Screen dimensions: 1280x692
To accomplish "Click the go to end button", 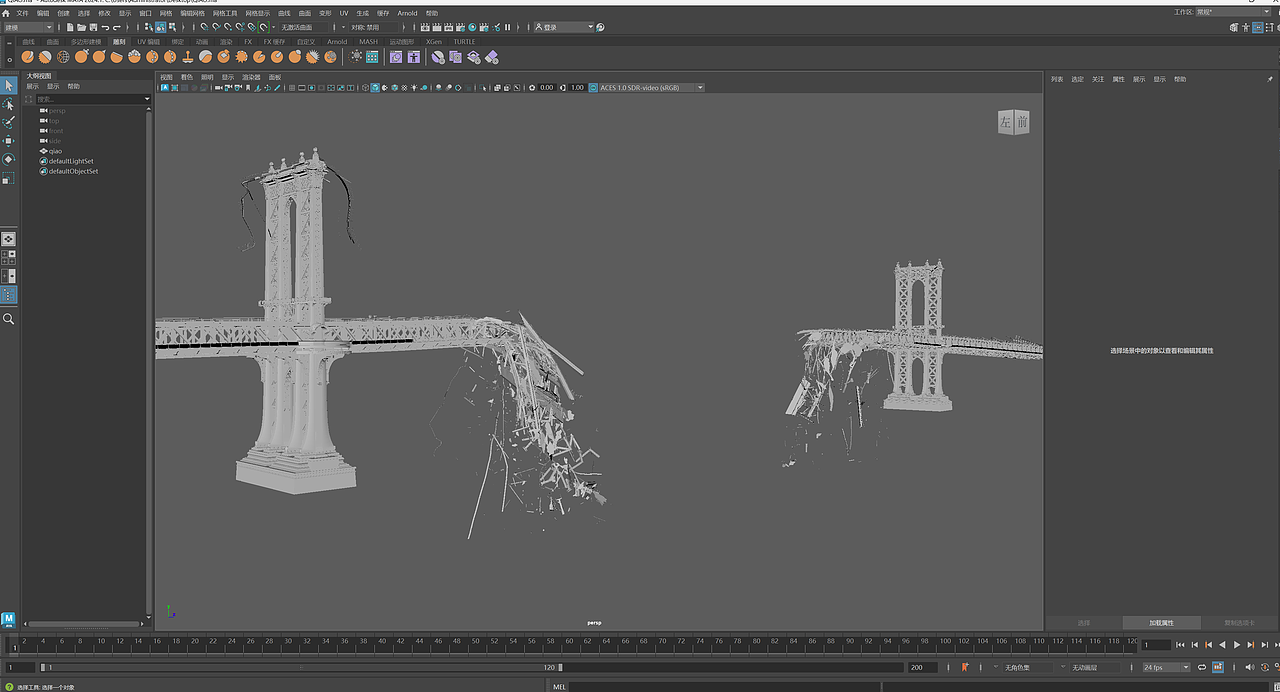I will pyautogui.click(x=1275, y=645).
